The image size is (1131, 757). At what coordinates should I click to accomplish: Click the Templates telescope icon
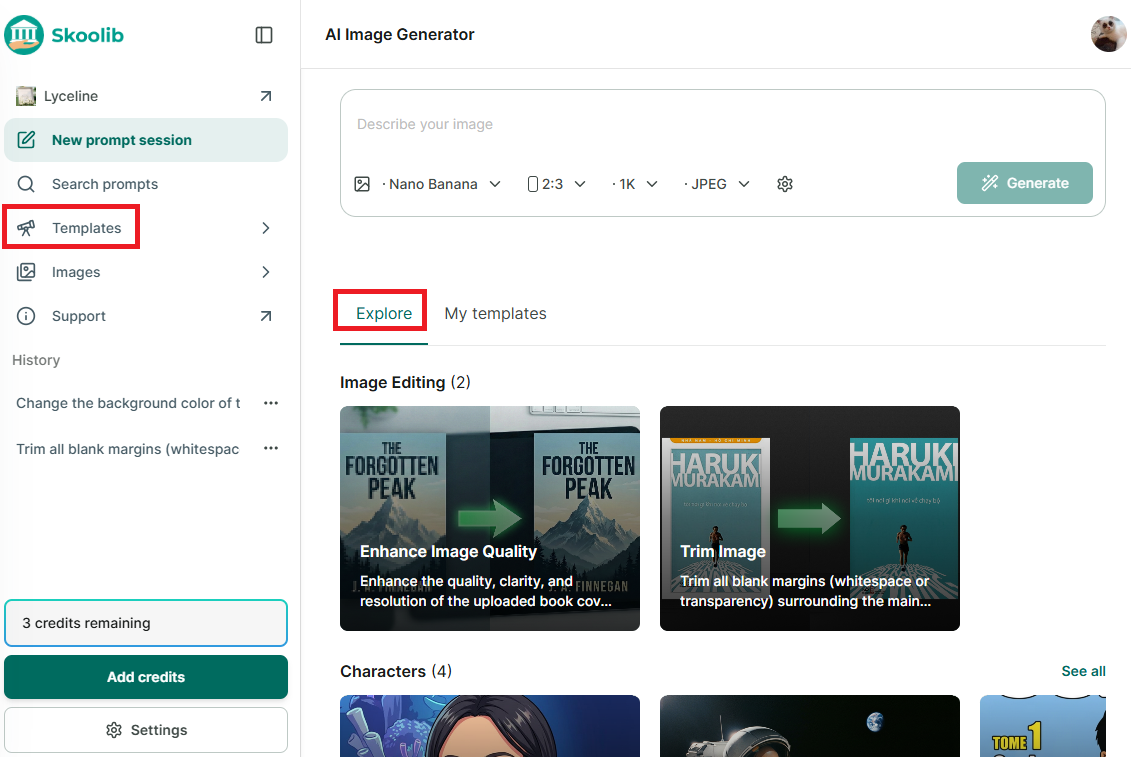[x=26, y=228]
